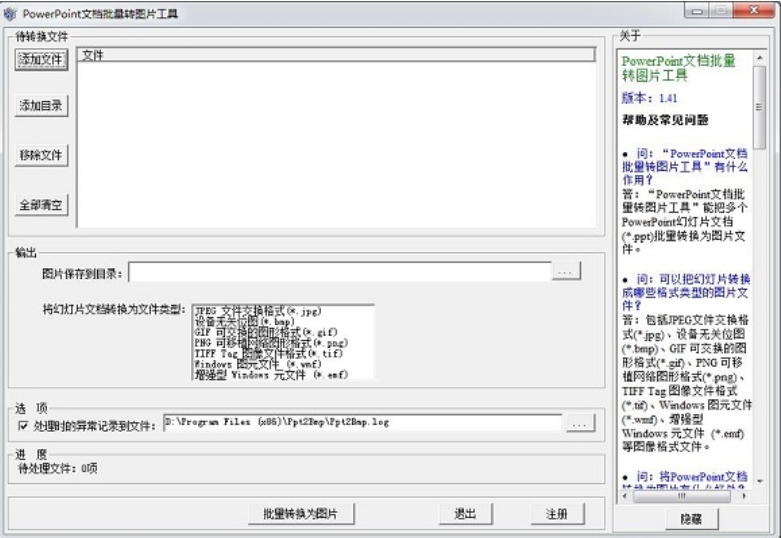The width and height of the screenshot is (781, 538).
Task: Click the 添加目录 button
Action: 41,106
